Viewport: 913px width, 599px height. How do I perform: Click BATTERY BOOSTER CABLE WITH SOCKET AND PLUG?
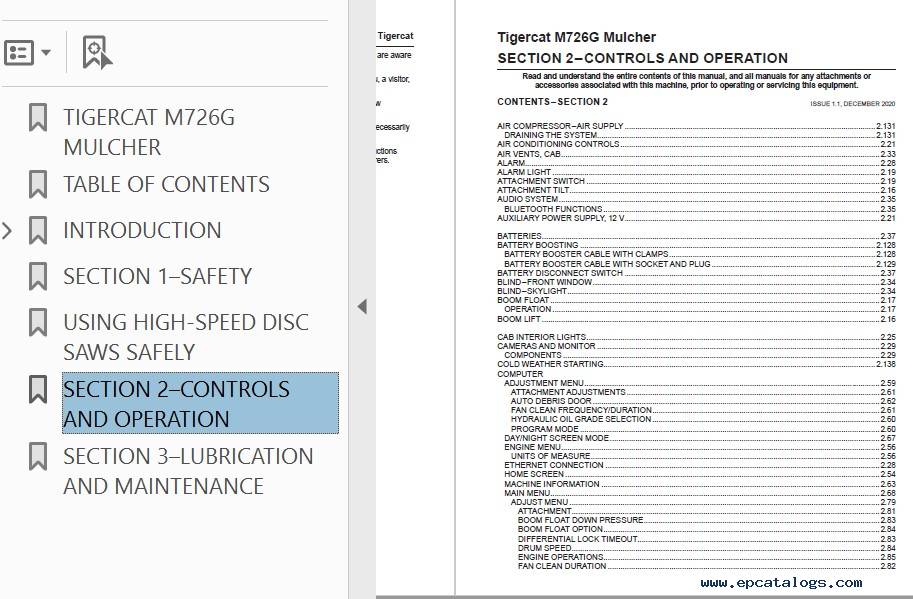700,264
